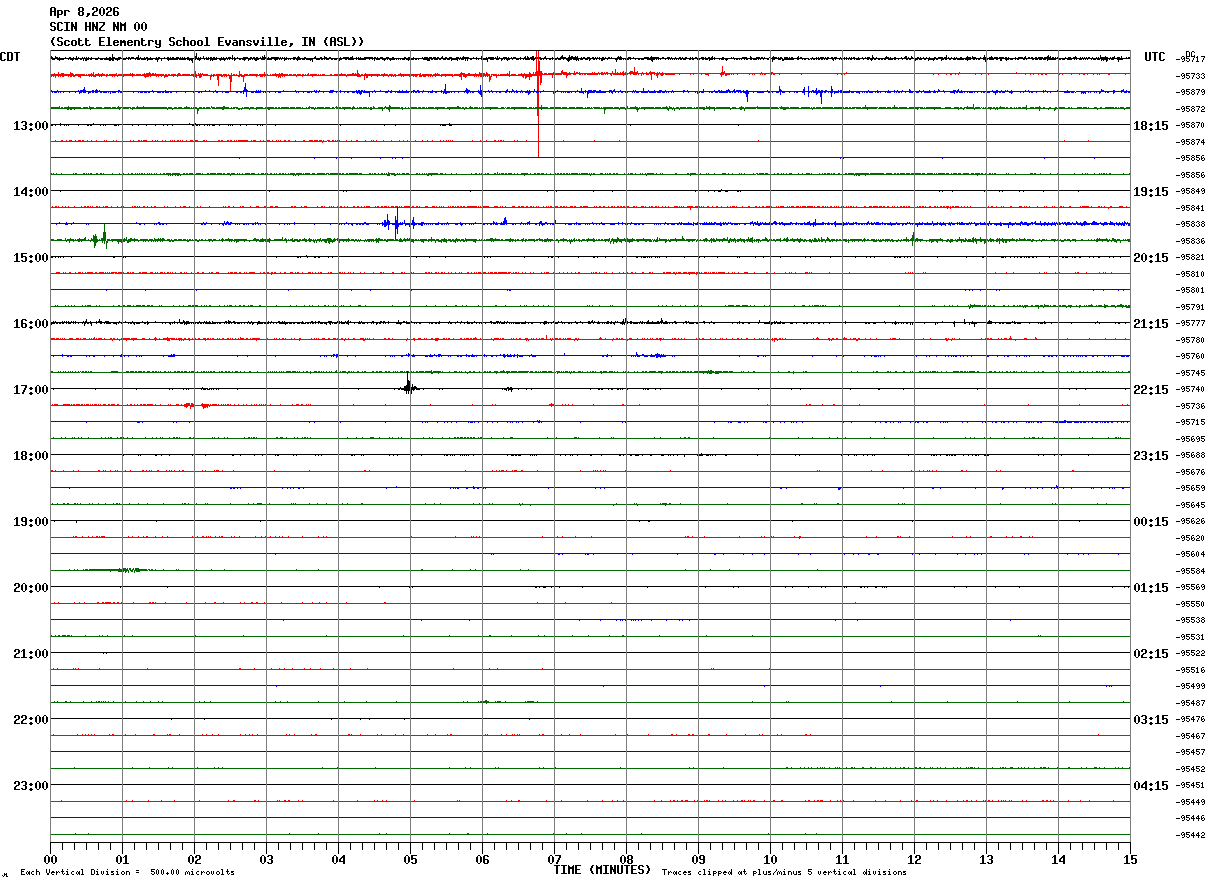Click the SCIN HNZ NM 00 station code
This screenshot has width=1210, height=886.
click(x=98, y=27)
